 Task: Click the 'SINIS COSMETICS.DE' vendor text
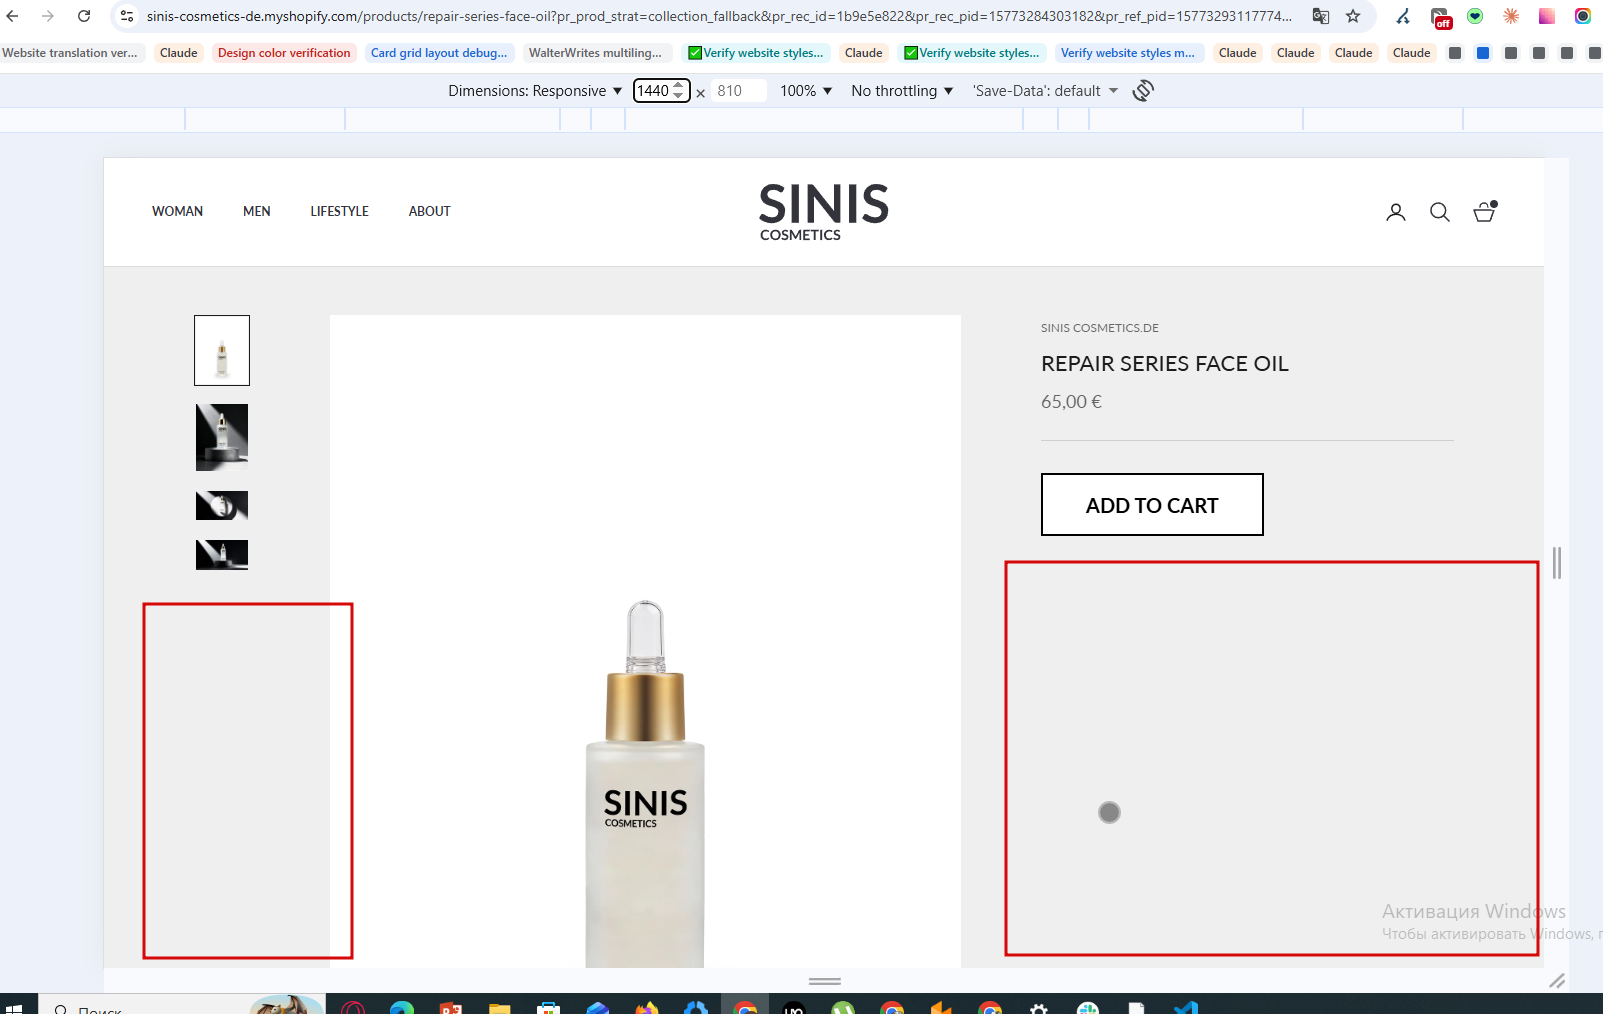coord(1100,328)
